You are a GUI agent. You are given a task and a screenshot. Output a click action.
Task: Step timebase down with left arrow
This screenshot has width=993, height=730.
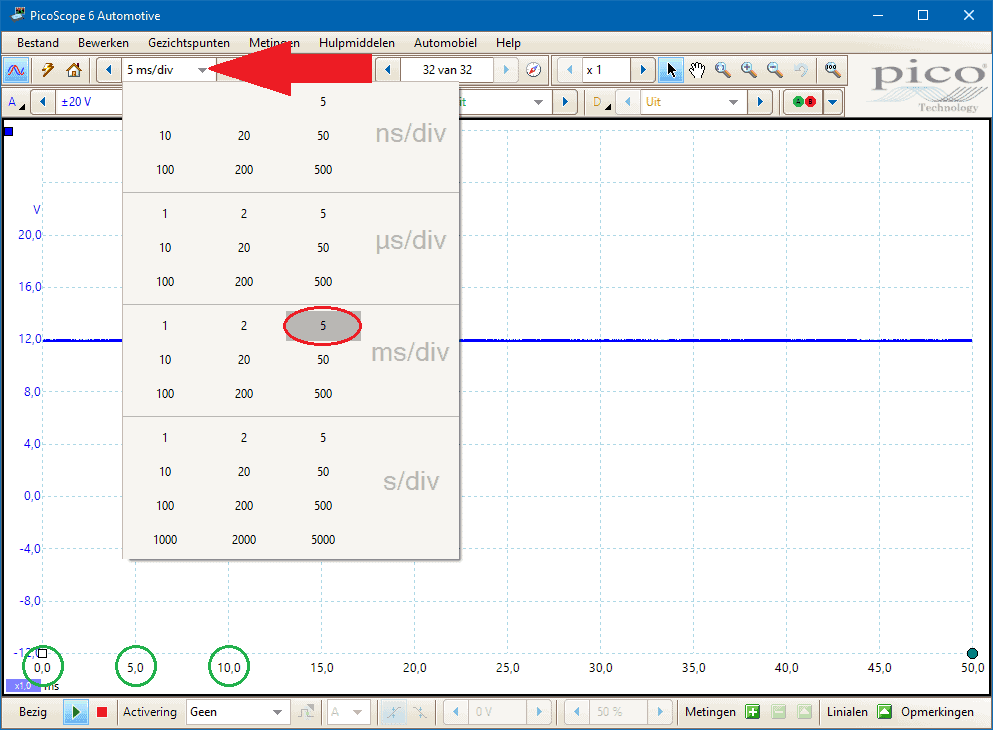(x=109, y=70)
